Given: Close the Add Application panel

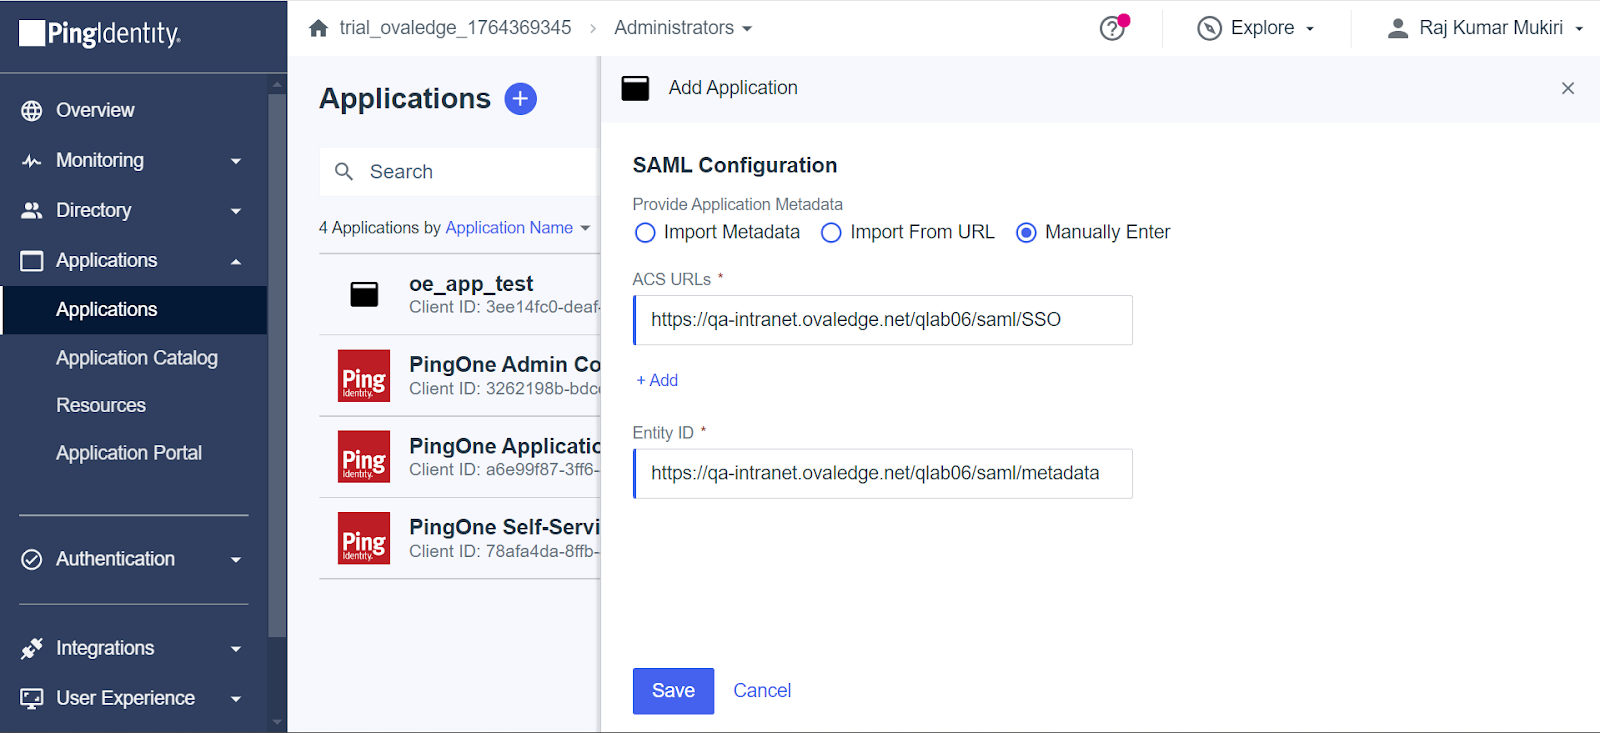Looking at the screenshot, I should [1568, 88].
